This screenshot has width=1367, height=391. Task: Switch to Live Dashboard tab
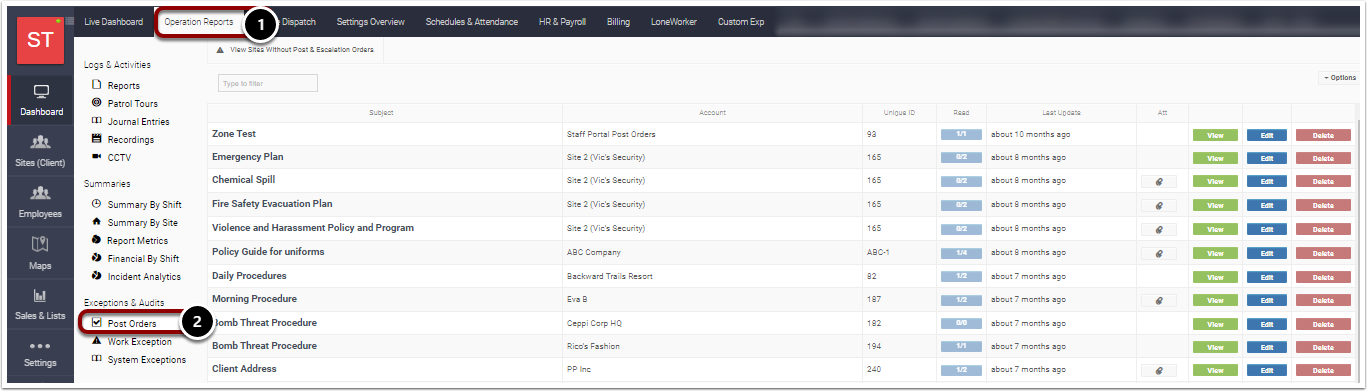click(x=114, y=21)
